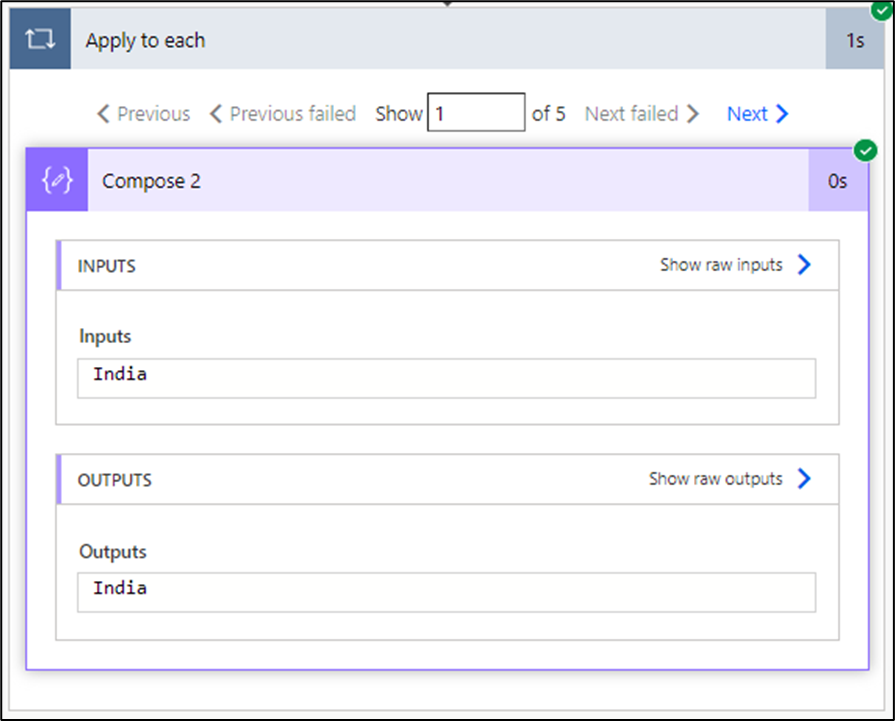The width and height of the screenshot is (895, 721).
Task: Click the Outputs value field showing India
Action: tap(446, 592)
